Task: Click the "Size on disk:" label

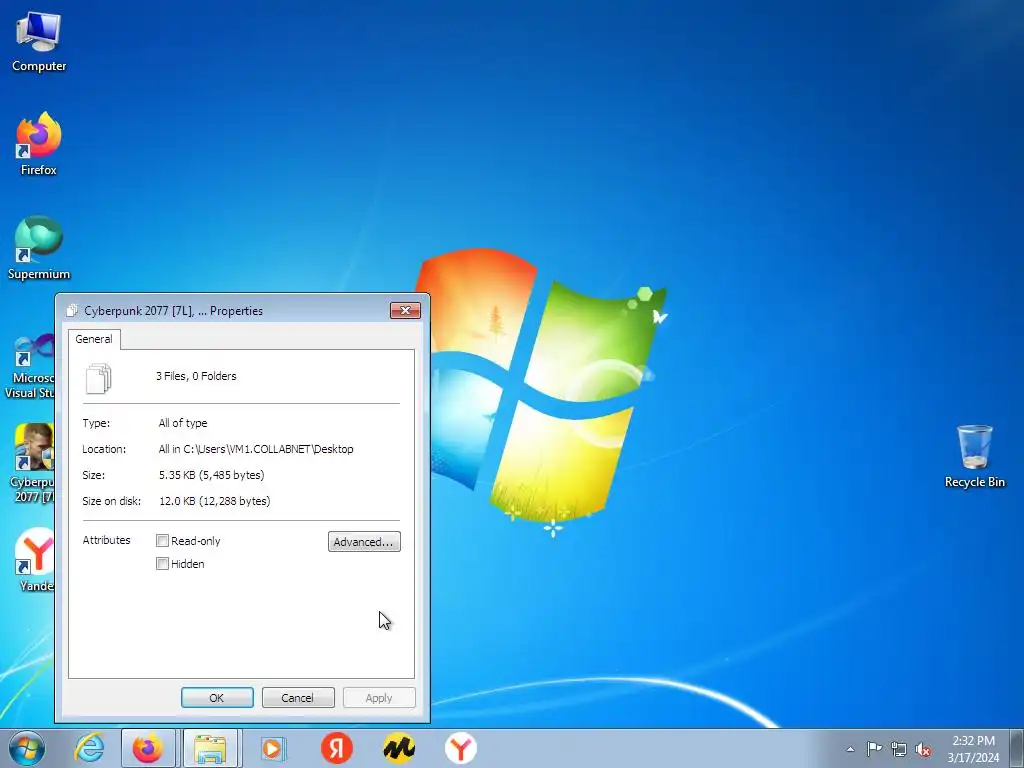Action: coord(112,502)
